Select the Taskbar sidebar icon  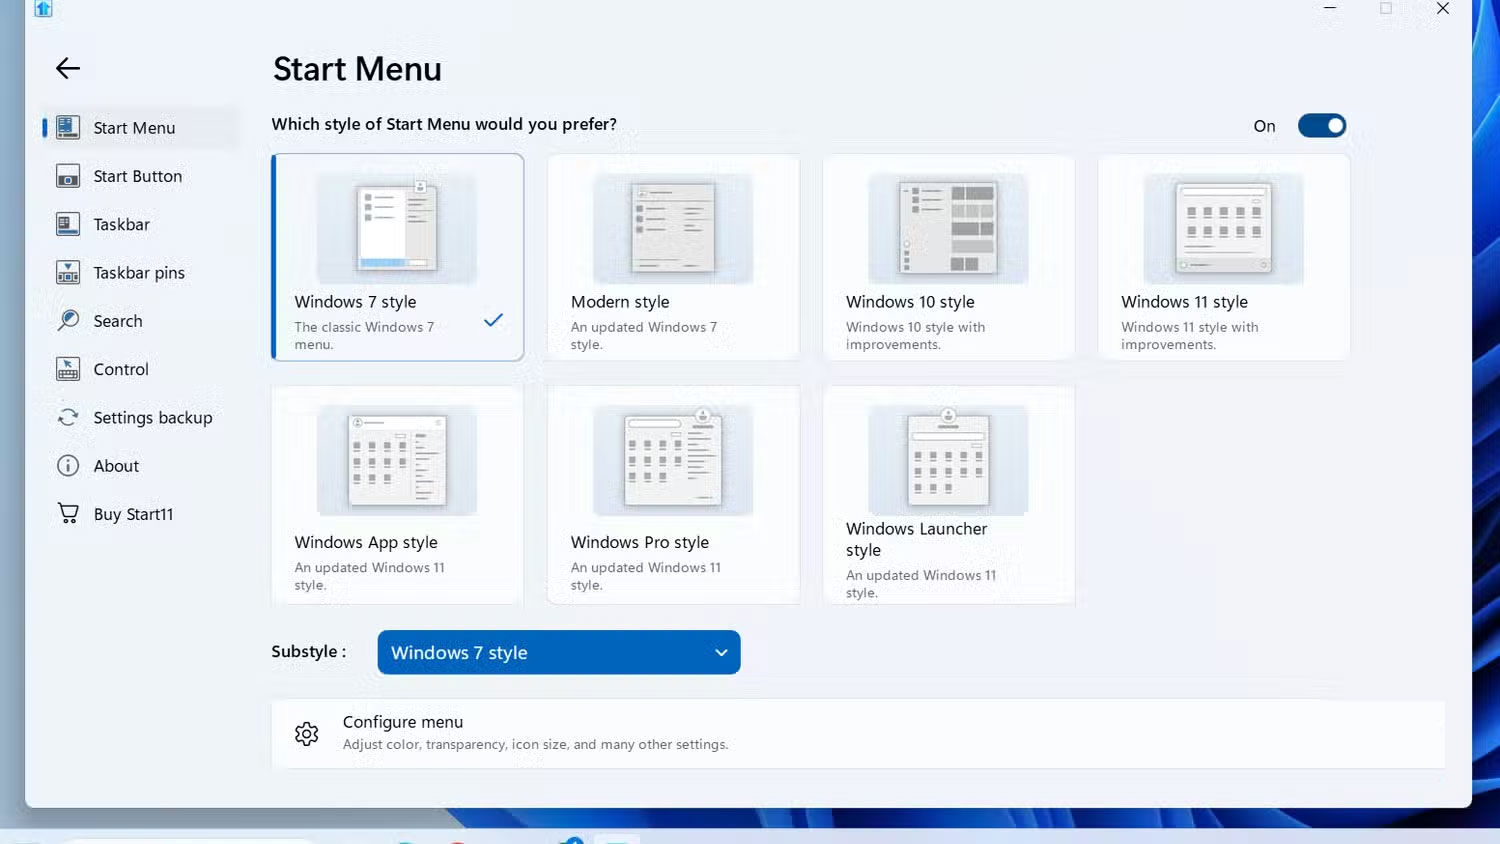(67, 224)
